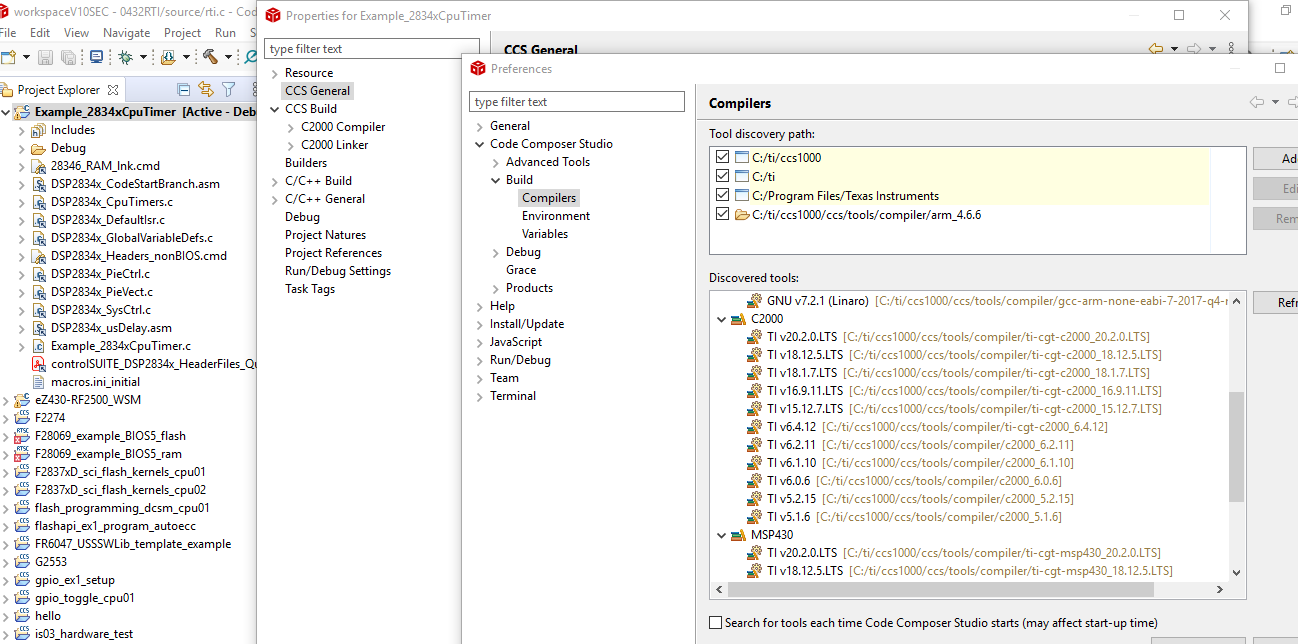Select Environment under Build preferences
The image size is (1298, 644).
click(x=556, y=216)
